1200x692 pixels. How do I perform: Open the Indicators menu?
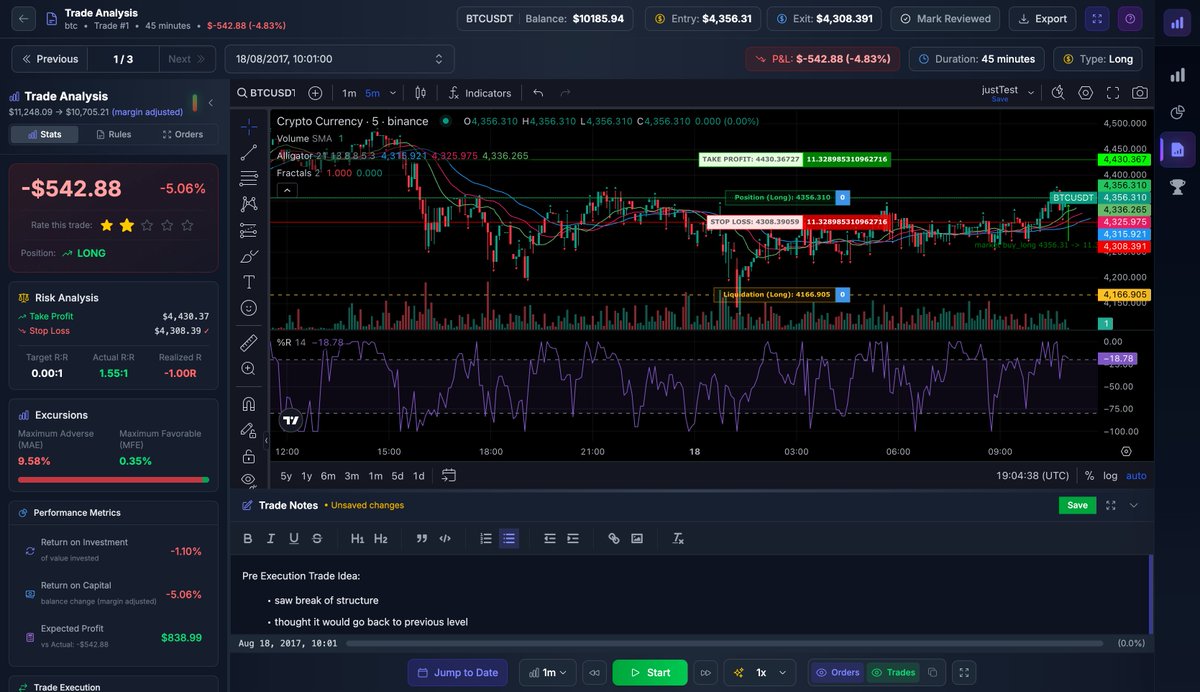pyautogui.click(x=480, y=93)
